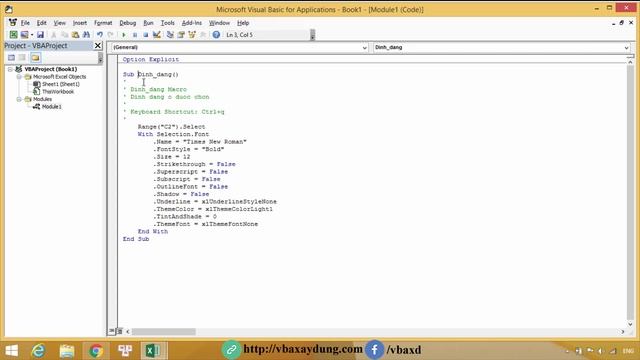Collapse Microsoft Excel Objects folder
Screen dimensions: 640x360
[x=19, y=77]
